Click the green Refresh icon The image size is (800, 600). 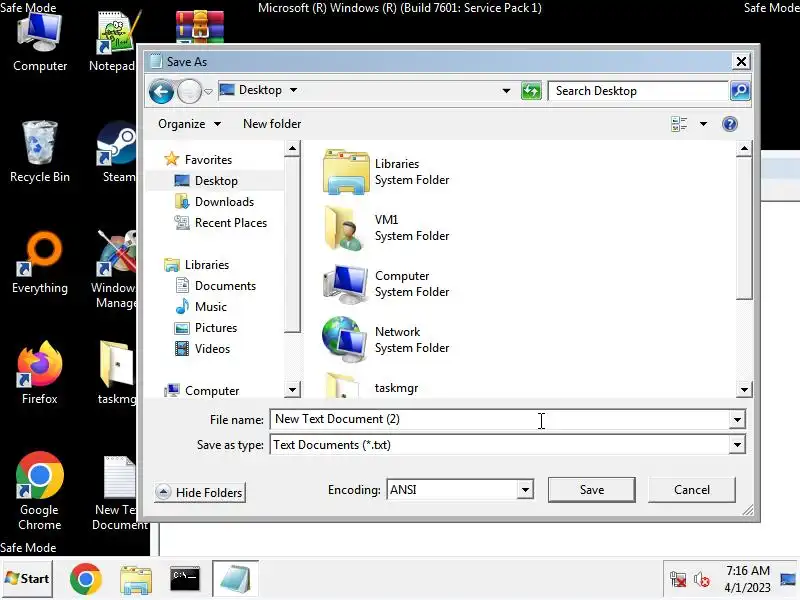pyautogui.click(x=531, y=91)
